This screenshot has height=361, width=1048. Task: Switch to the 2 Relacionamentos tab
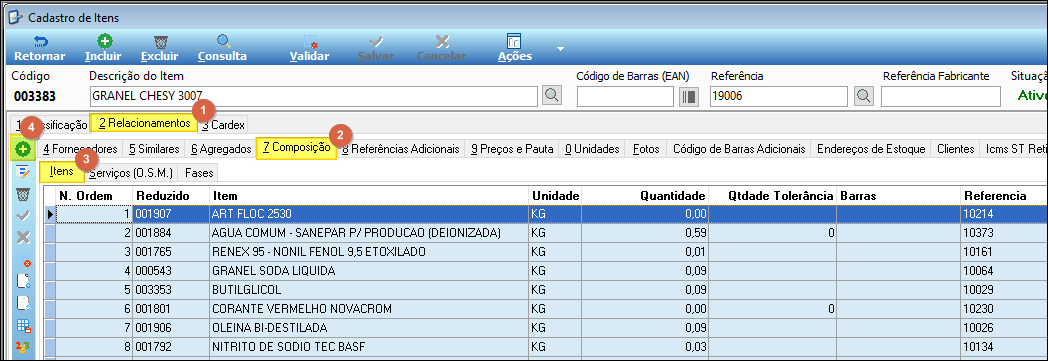tap(144, 123)
